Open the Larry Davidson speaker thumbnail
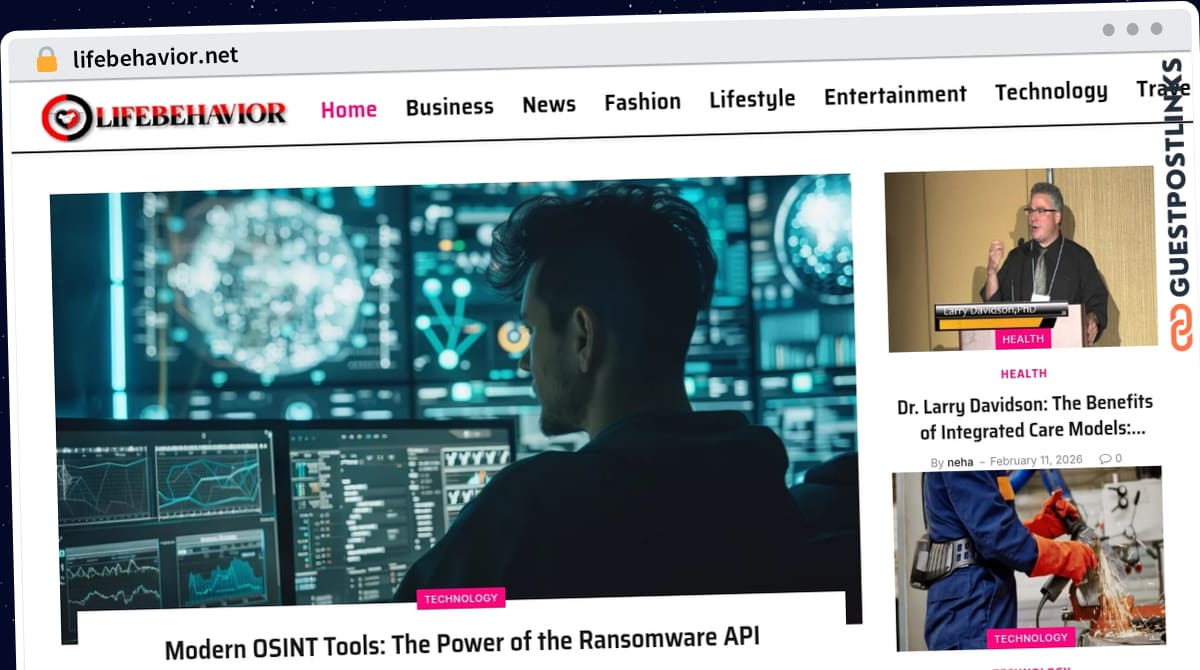 point(1021,258)
